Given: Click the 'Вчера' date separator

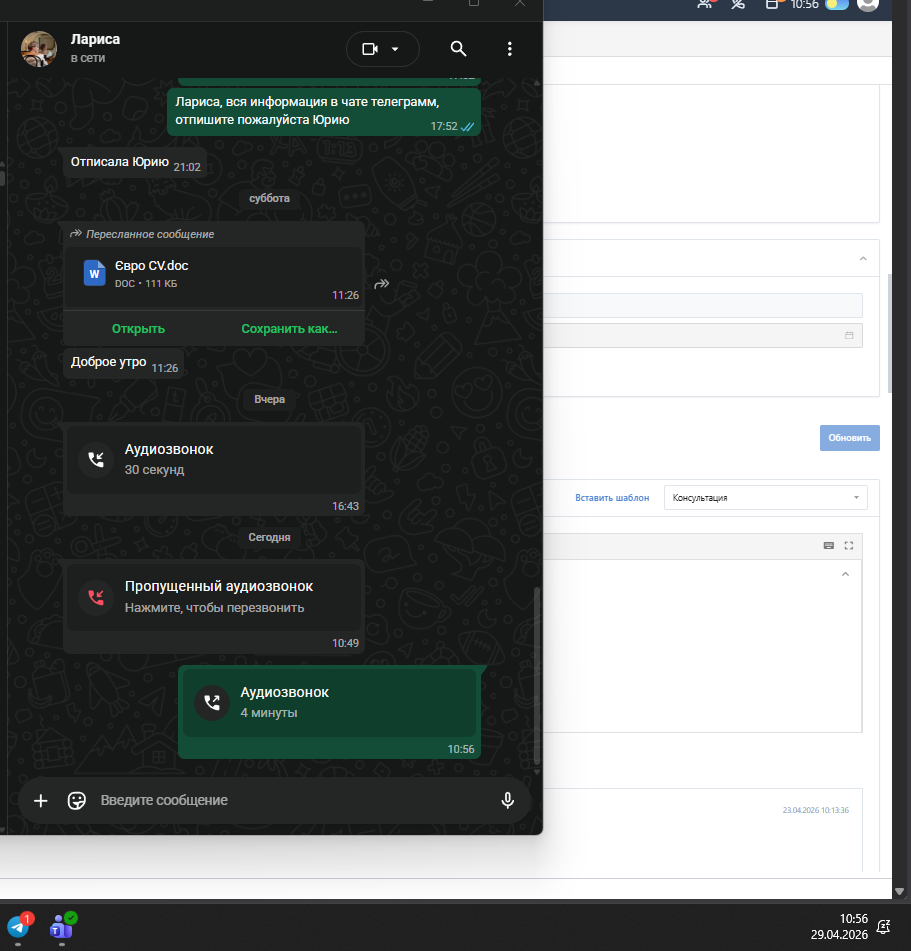Looking at the screenshot, I should point(269,399).
